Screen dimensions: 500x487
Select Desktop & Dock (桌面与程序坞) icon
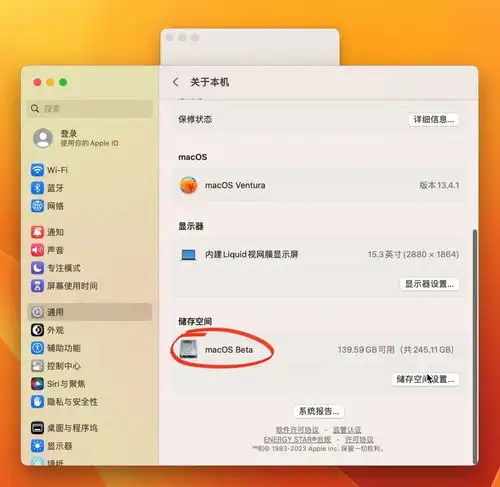[37, 428]
